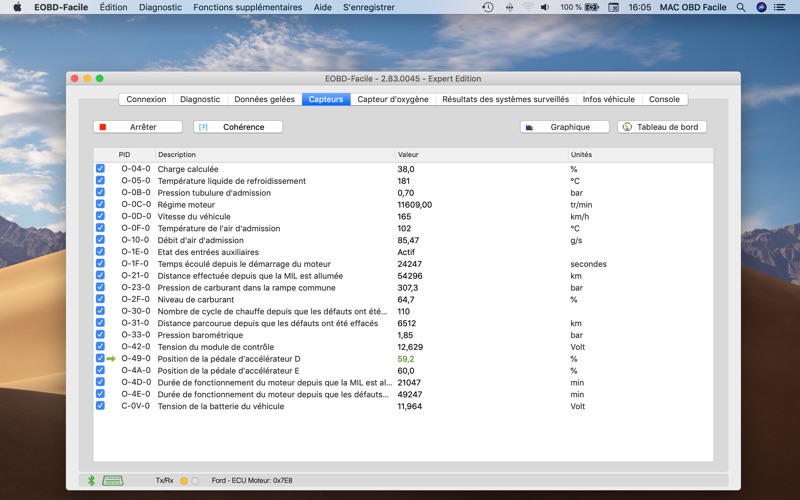Switch to Infos véhicule tab

[609, 99]
